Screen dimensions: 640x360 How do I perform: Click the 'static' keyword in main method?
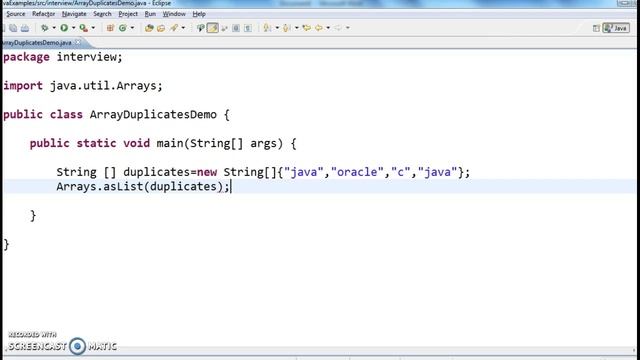point(96,143)
